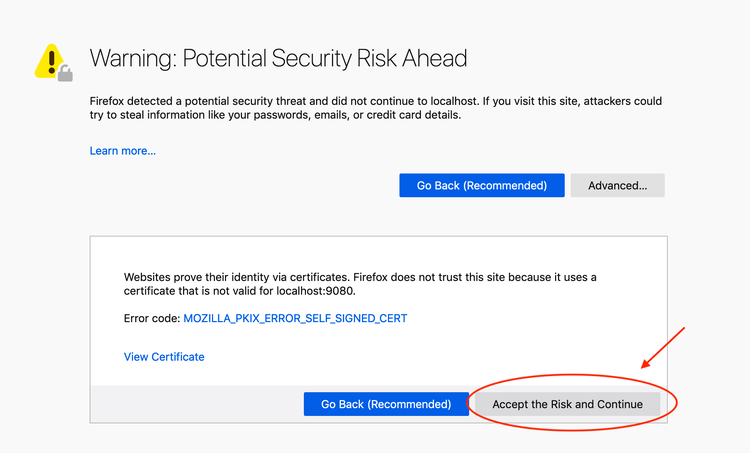The height and width of the screenshot is (453, 750).
Task: Click Accept the Risk and Continue
Action: (x=567, y=404)
